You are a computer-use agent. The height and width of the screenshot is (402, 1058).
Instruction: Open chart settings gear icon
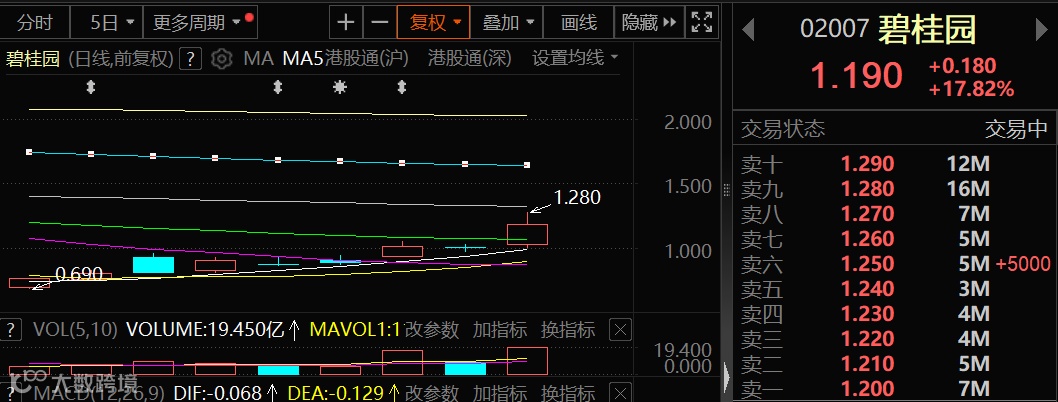pos(221,59)
